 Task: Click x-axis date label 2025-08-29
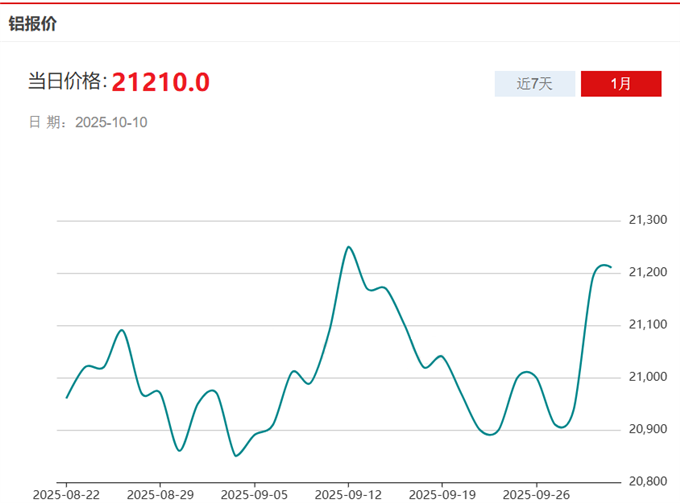coord(160,494)
